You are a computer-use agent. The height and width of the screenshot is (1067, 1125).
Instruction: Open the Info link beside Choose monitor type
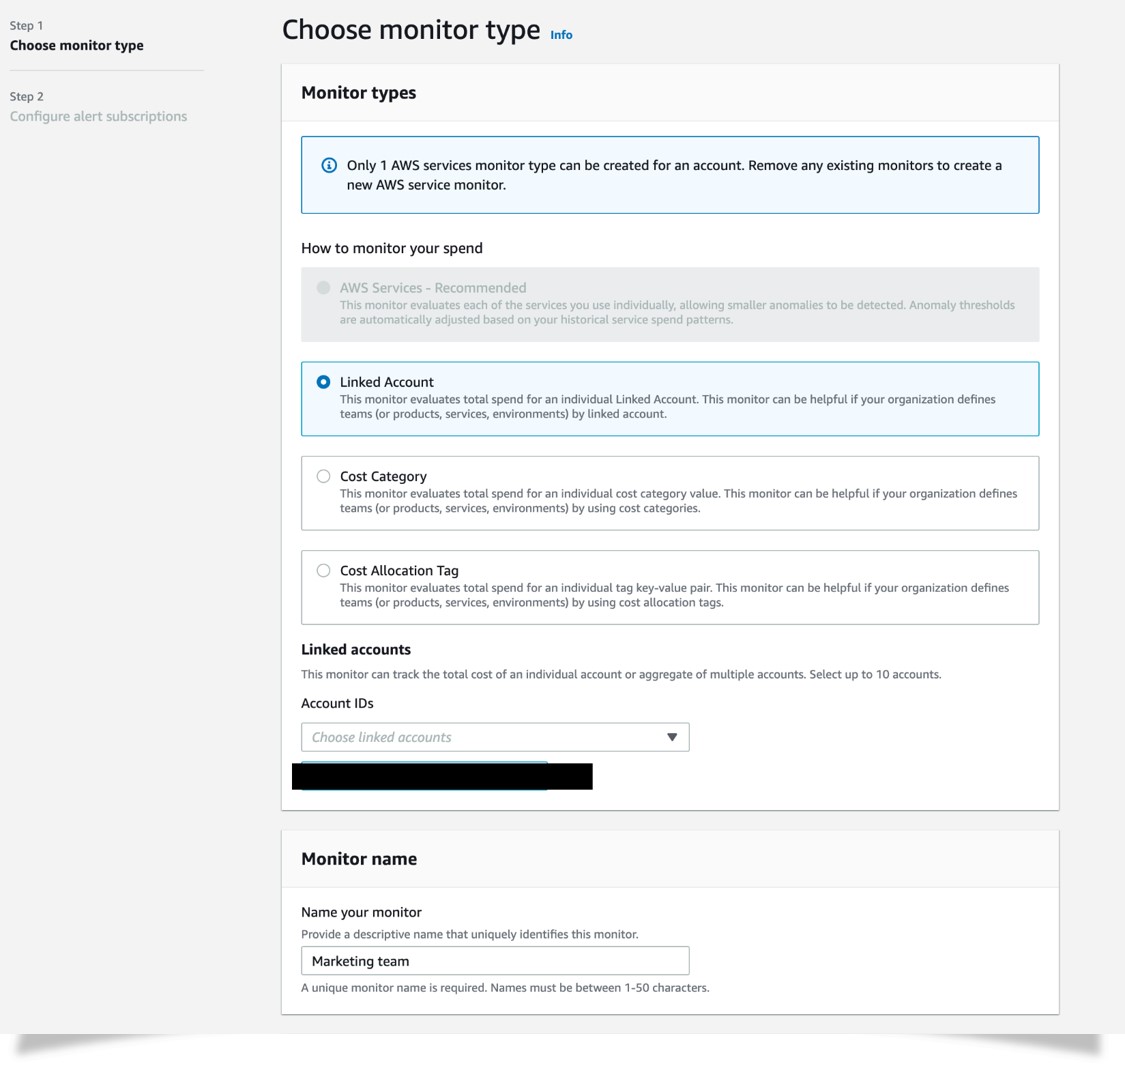pos(561,34)
